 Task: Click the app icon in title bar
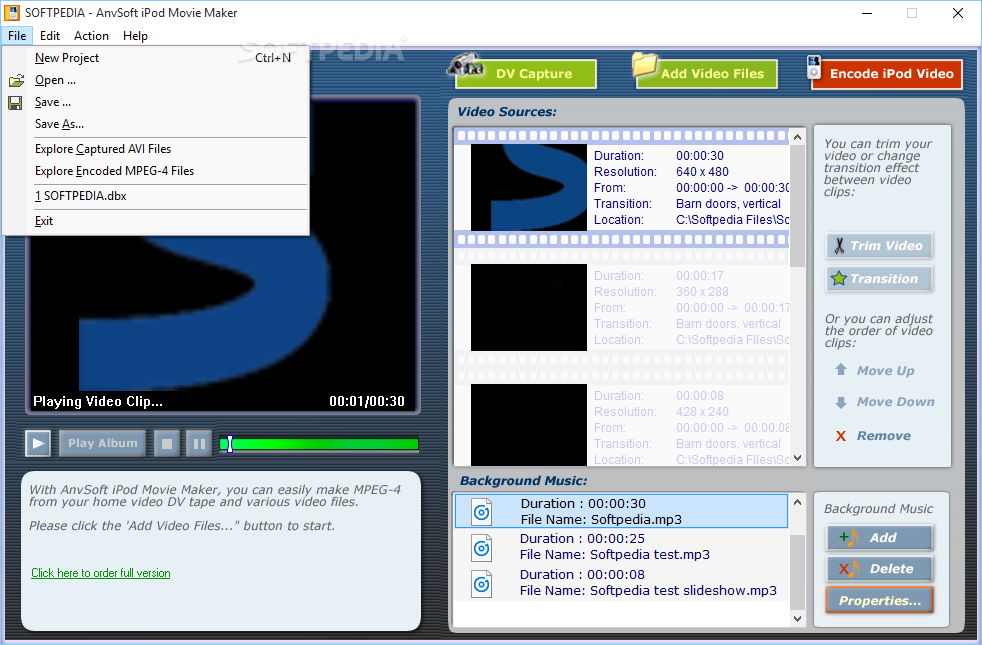(x=12, y=13)
